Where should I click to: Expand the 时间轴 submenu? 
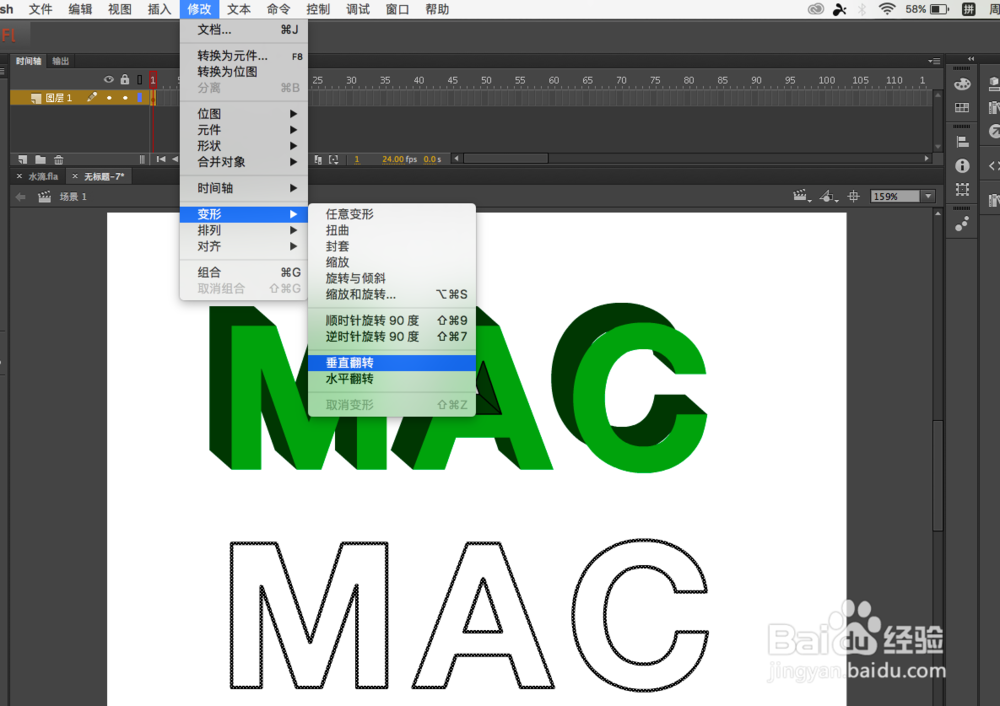[244, 188]
